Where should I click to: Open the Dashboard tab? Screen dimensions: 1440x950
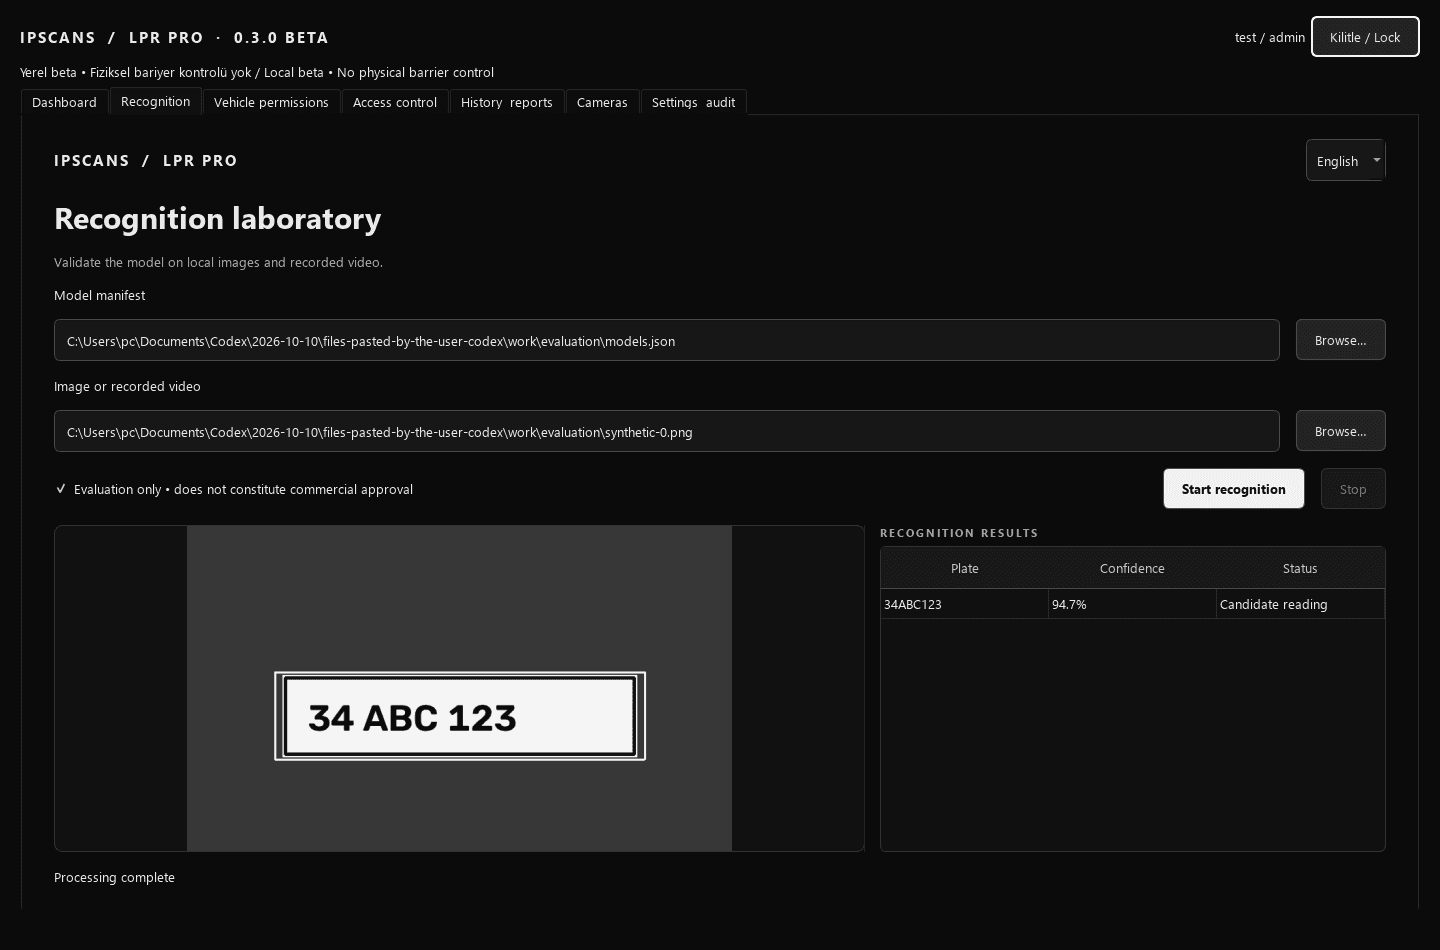tap(64, 102)
